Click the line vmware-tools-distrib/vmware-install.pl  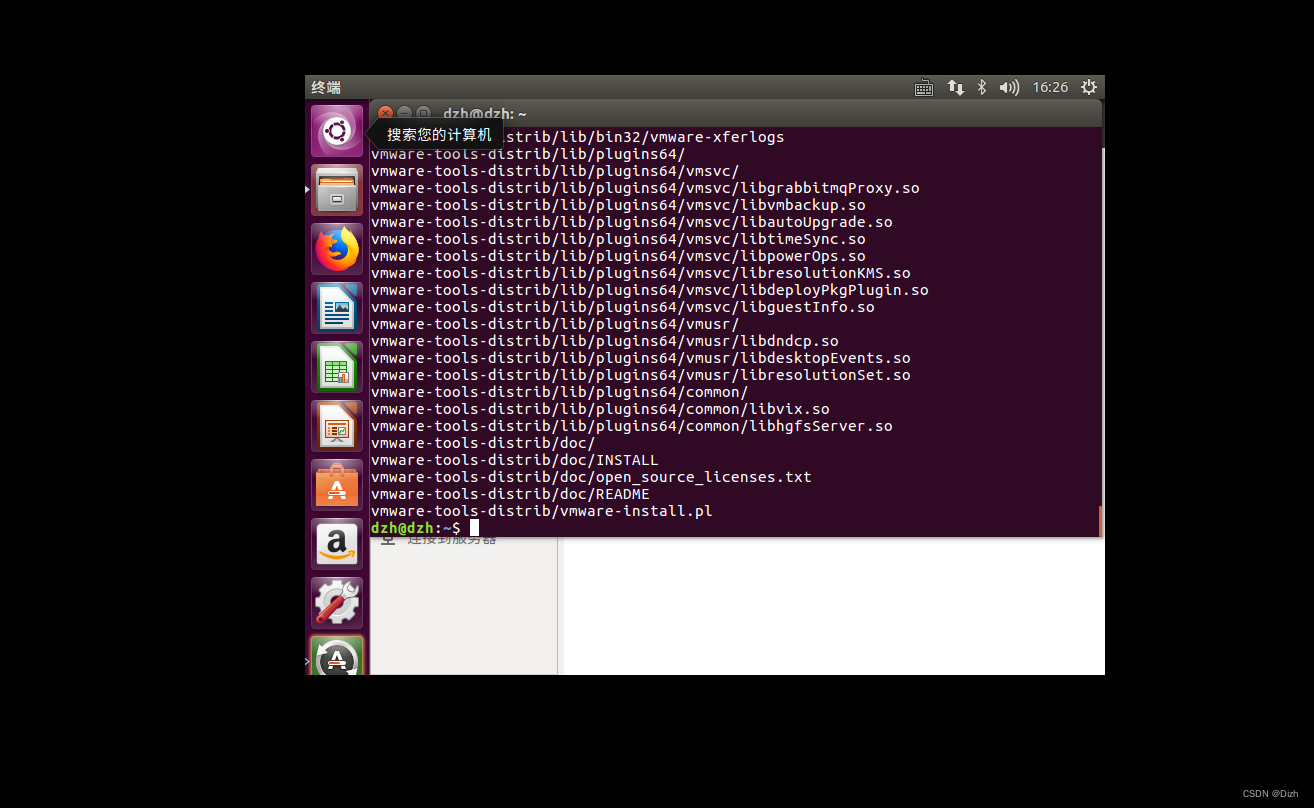pos(542,511)
